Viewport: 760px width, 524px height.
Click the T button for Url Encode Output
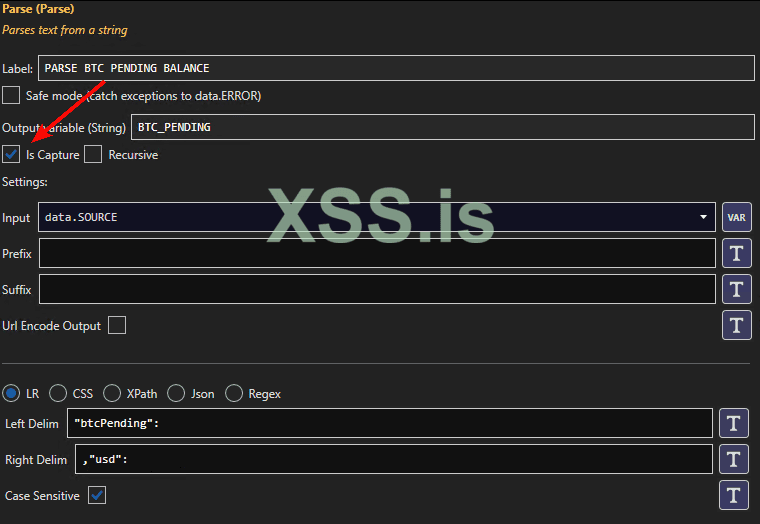coord(737,325)
